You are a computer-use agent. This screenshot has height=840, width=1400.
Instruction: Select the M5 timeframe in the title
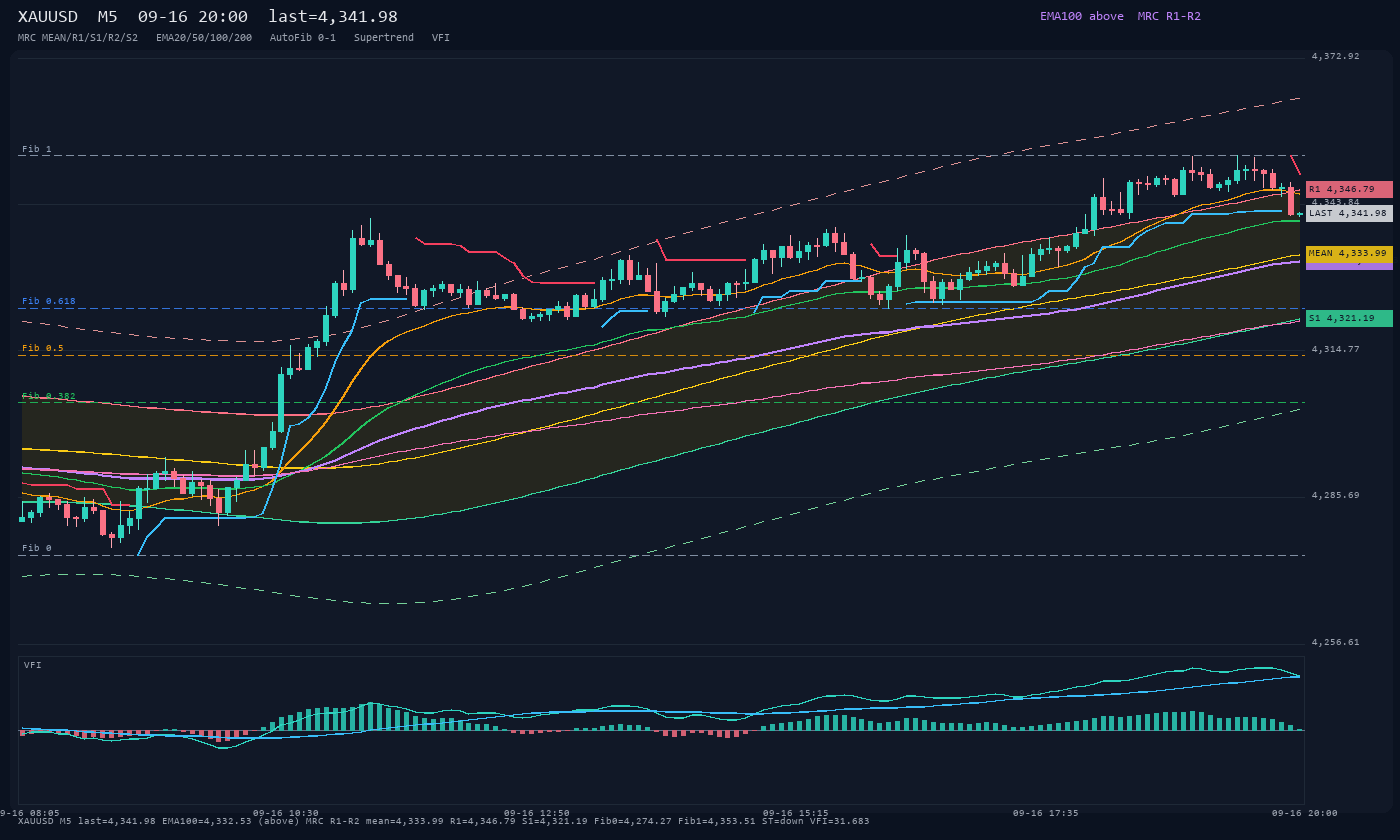coord(108,16)
